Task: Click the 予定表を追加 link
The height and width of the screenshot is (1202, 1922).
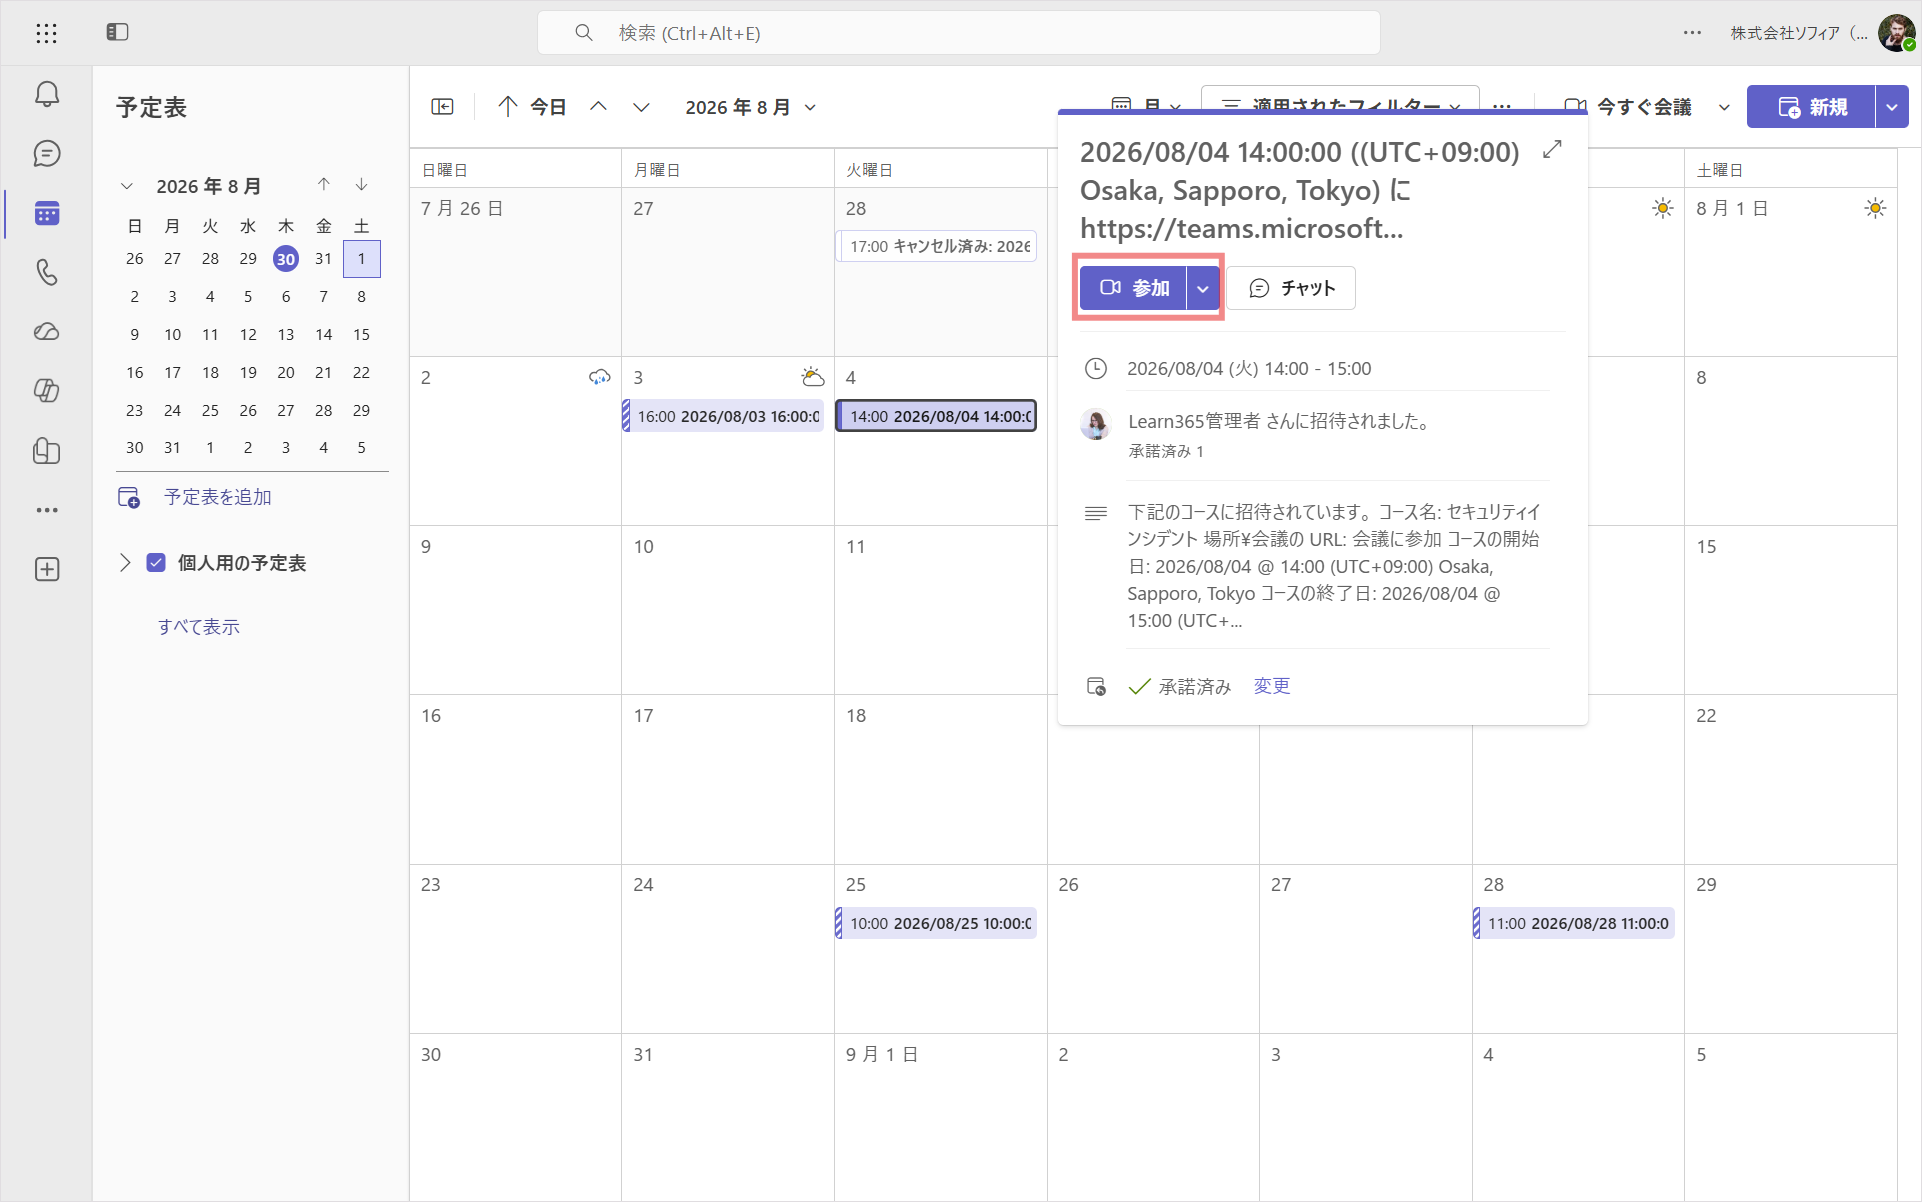Action: point(218,497)
